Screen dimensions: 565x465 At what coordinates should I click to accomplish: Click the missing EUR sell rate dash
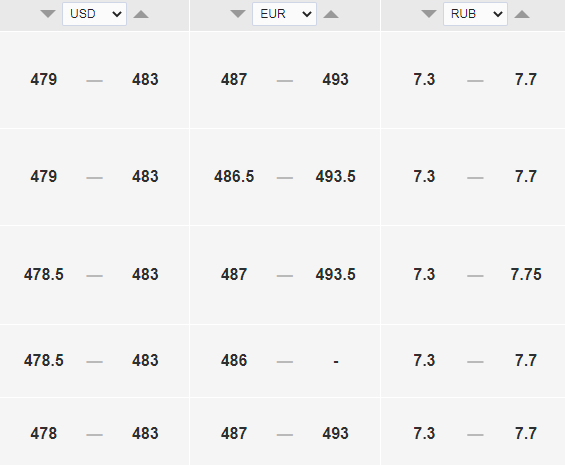coord(336,361)
